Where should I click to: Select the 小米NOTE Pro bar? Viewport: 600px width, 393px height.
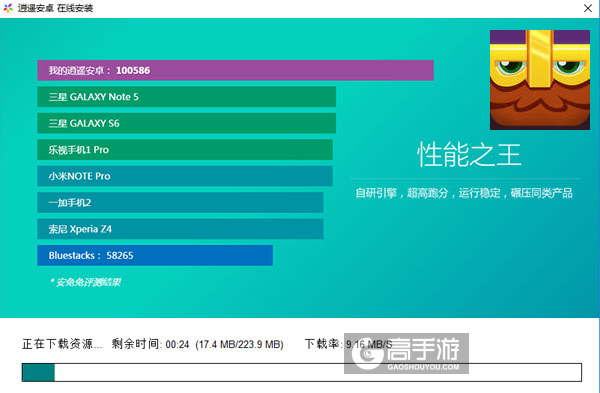[185, 176]
